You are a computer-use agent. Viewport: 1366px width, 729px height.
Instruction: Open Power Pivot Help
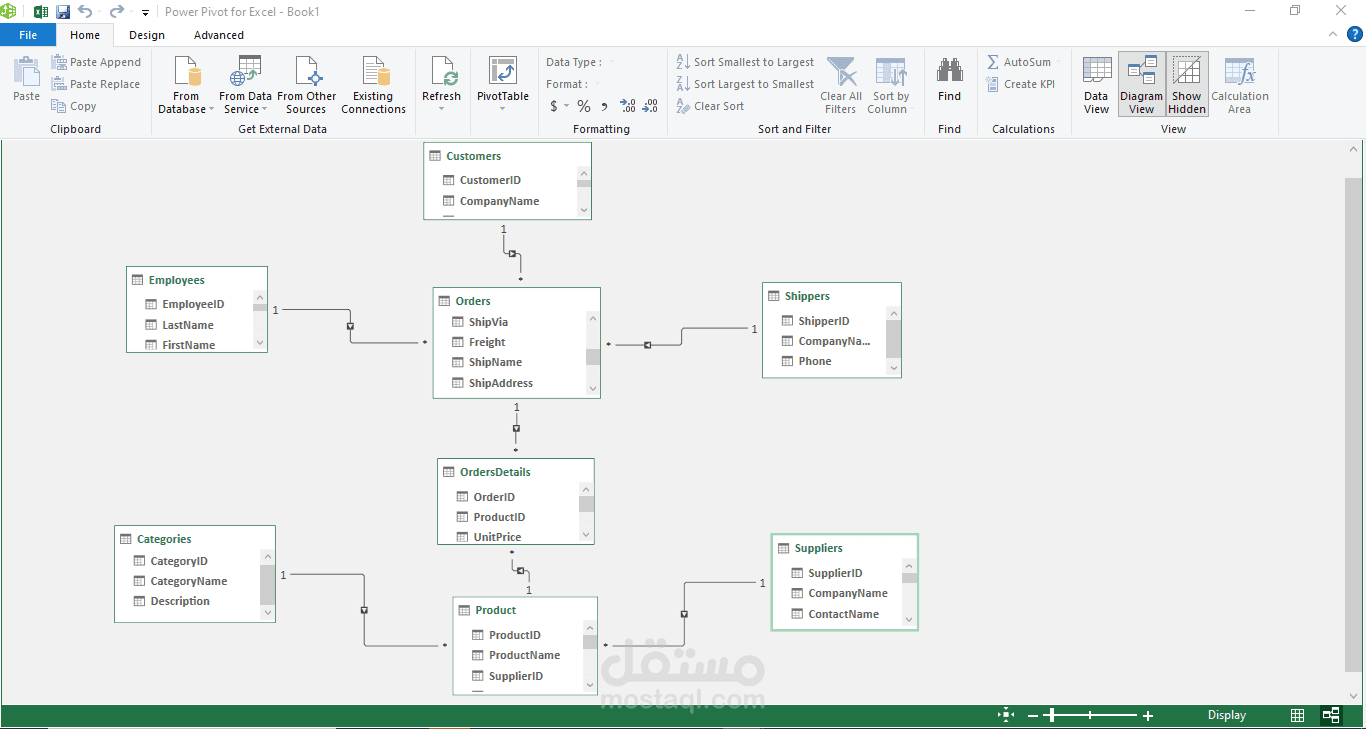[x=1355, y=34]
